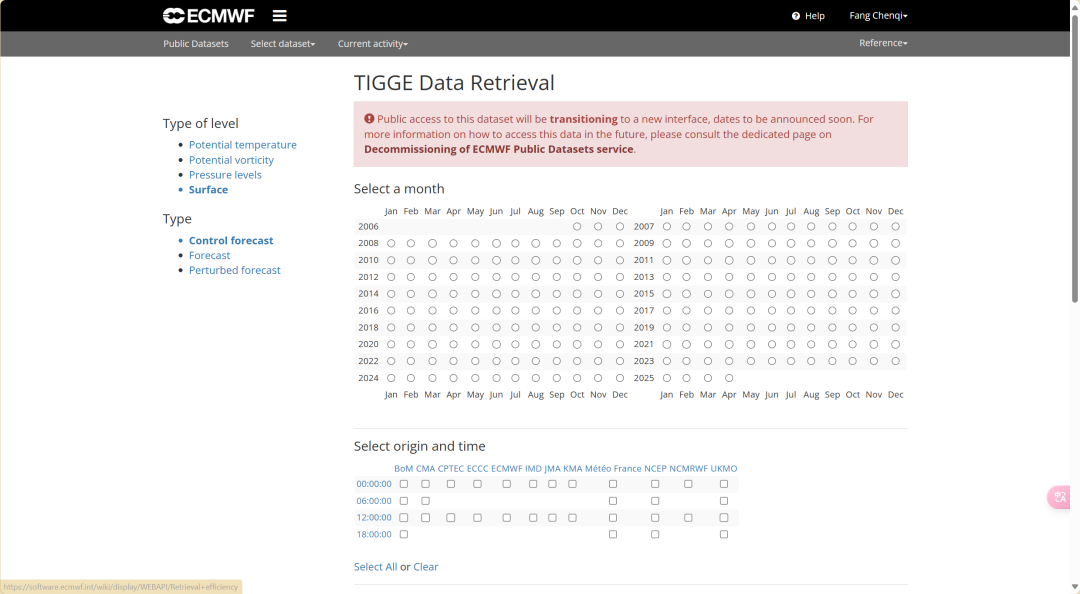Select Control forecast type
This screenshot has height=594, width=1080.
231,240
